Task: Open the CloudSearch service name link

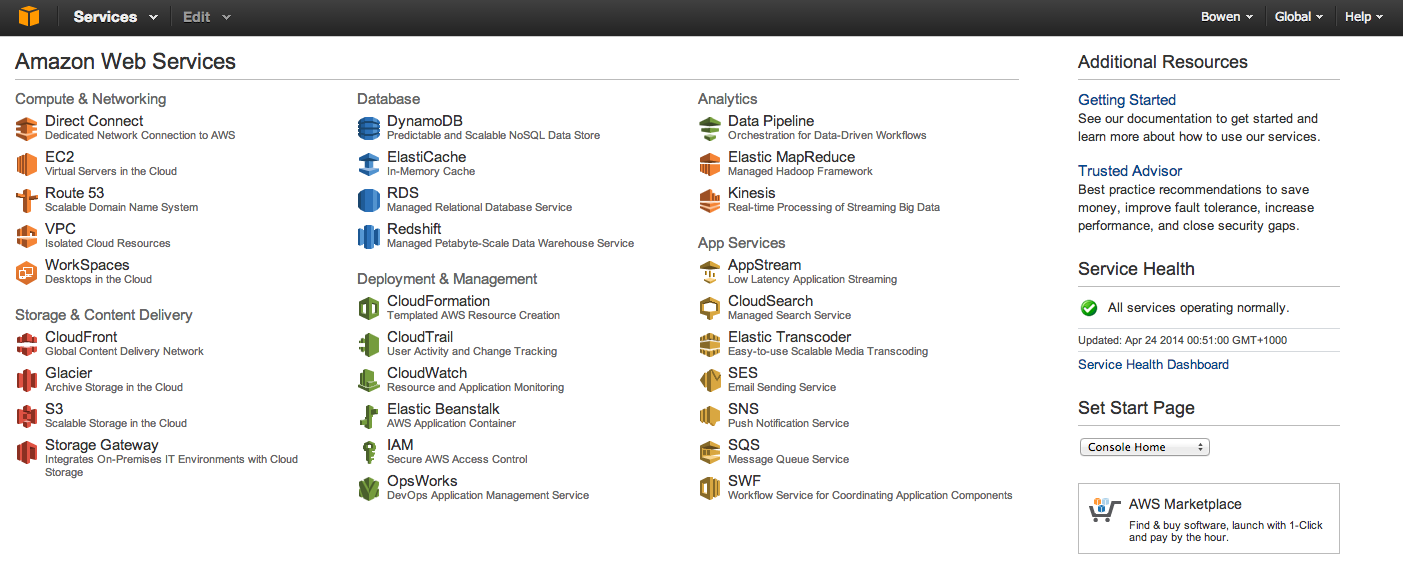Action: pos(770,301)
